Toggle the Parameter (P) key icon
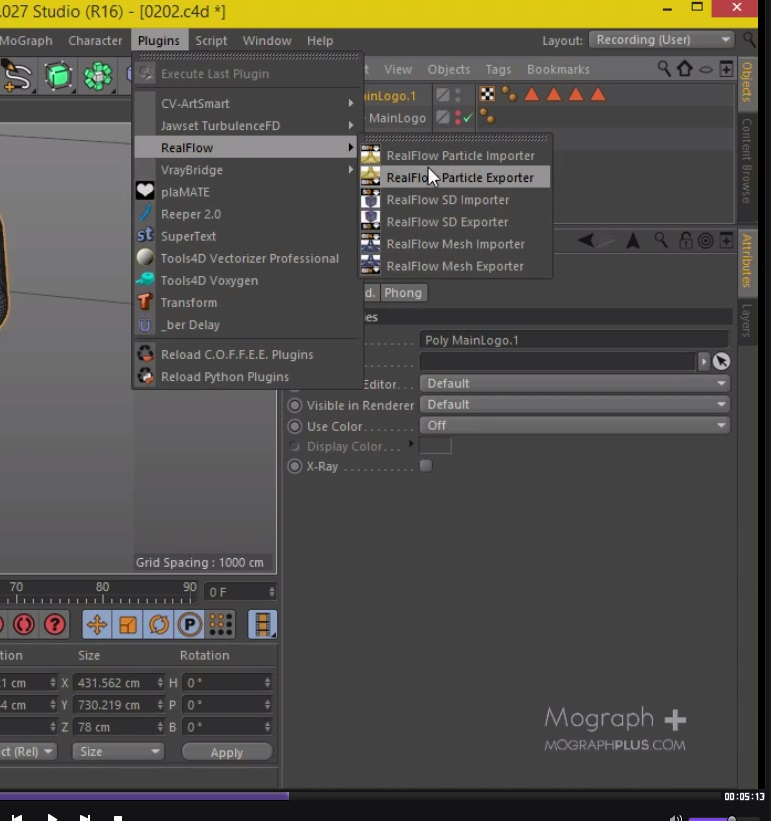The width and height of the screenshot is (771, 821). pos(189,624)
